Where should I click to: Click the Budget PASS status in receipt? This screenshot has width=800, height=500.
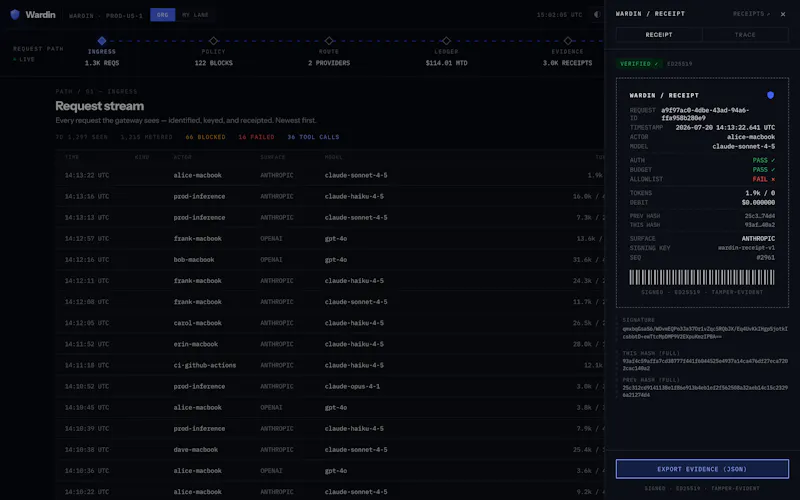(x=763, y=169)
